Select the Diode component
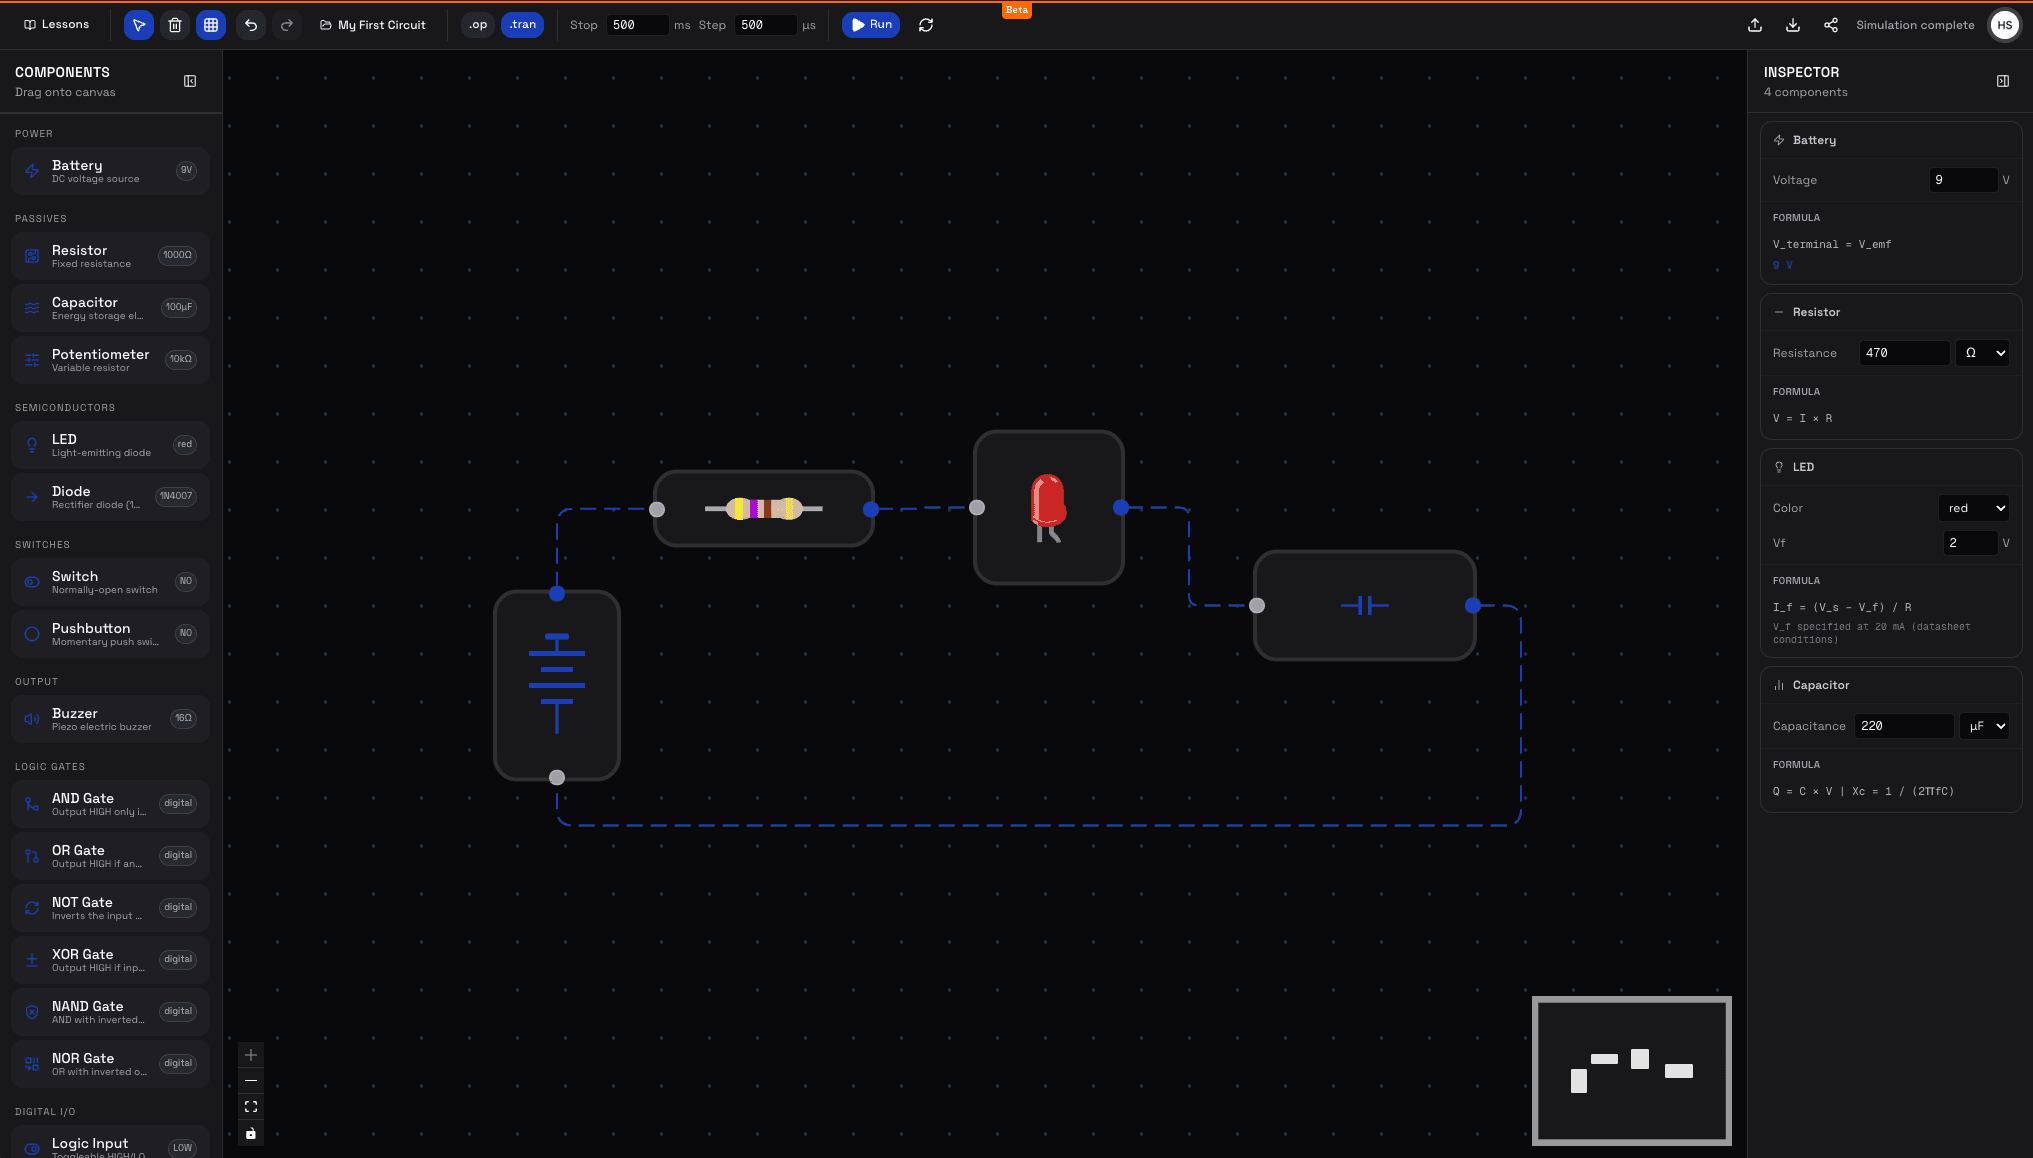Image resolution: width=2033 pixels, height=1158 pixels. coord(110,497)
